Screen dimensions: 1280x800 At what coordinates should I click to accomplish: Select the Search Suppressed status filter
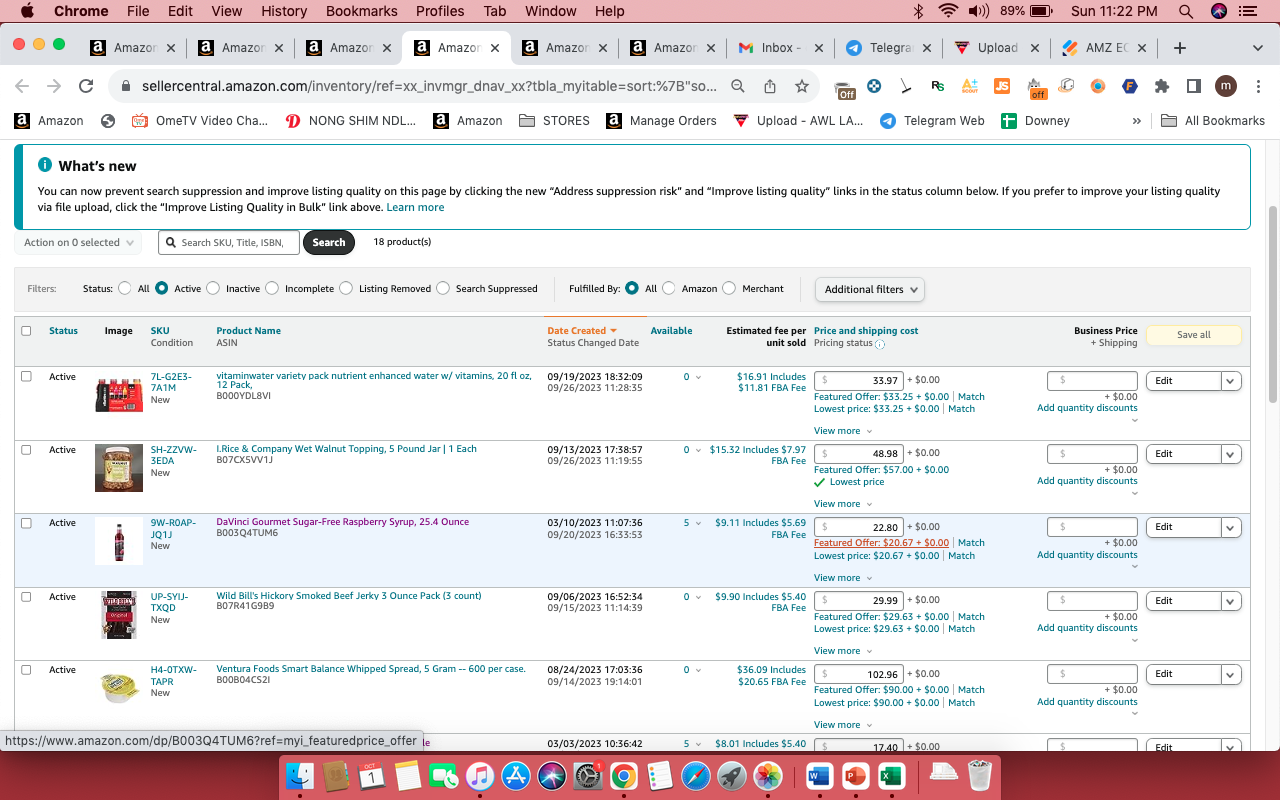443,288
